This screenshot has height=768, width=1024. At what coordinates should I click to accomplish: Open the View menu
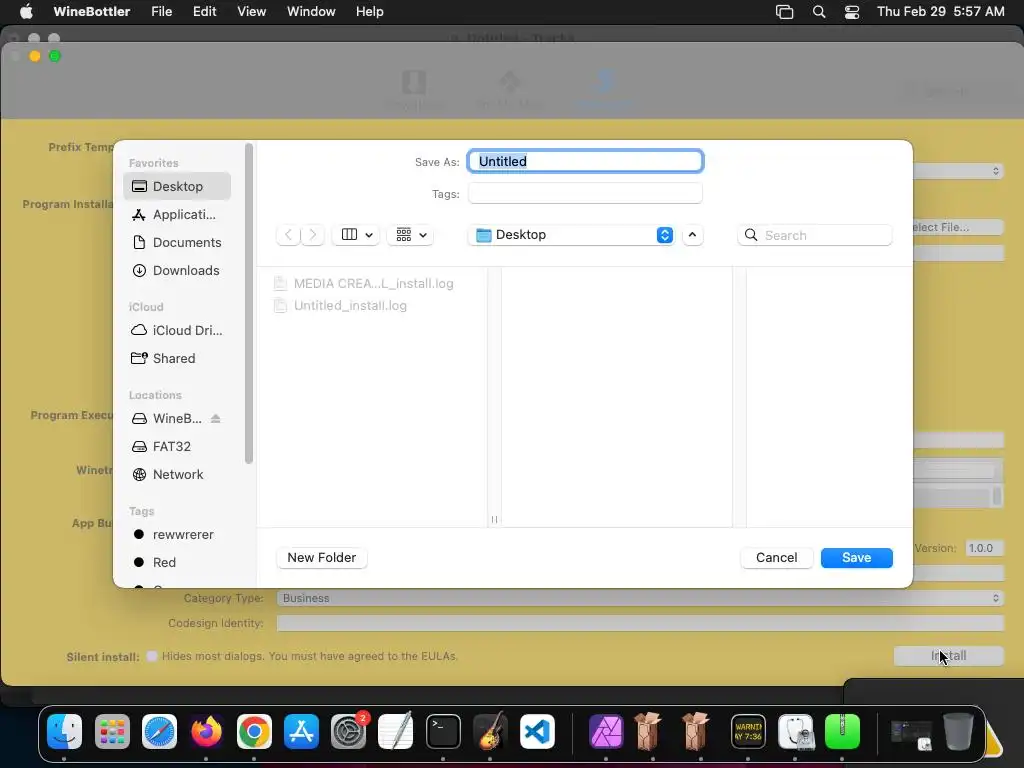pyautogui.click(x=251, y=12)
